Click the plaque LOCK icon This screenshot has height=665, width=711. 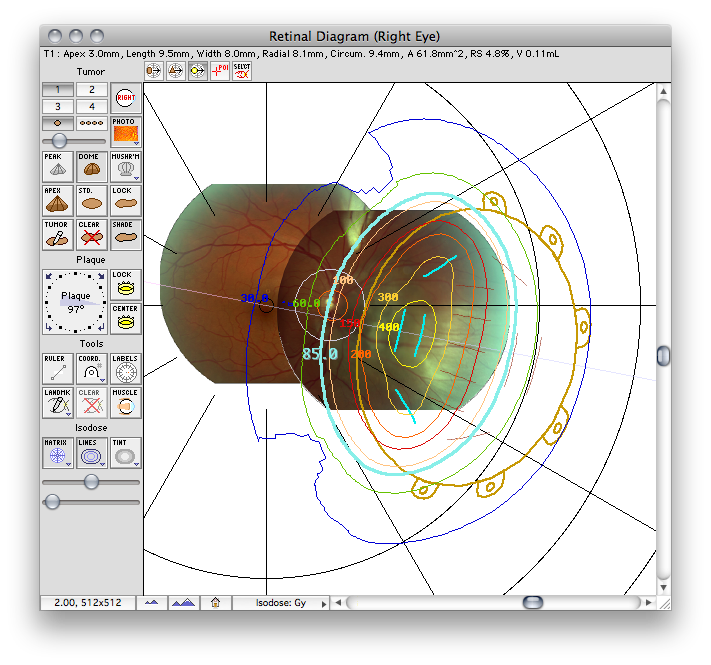coord(126,285)
